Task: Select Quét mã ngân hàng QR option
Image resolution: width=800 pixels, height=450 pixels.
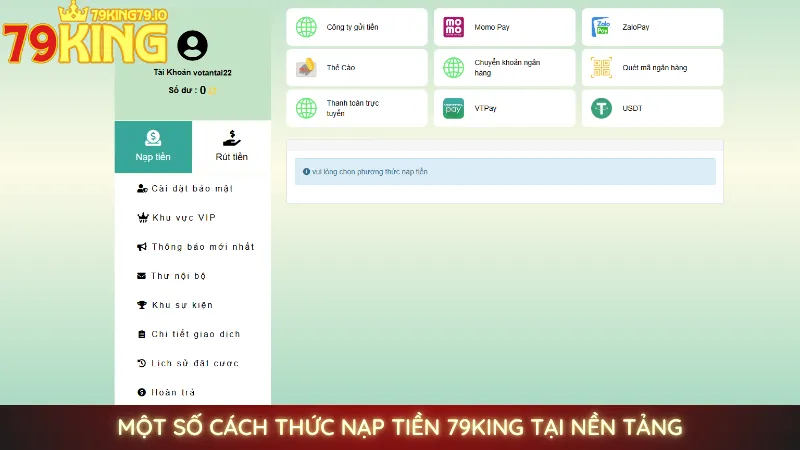Action: pos(653,67)
